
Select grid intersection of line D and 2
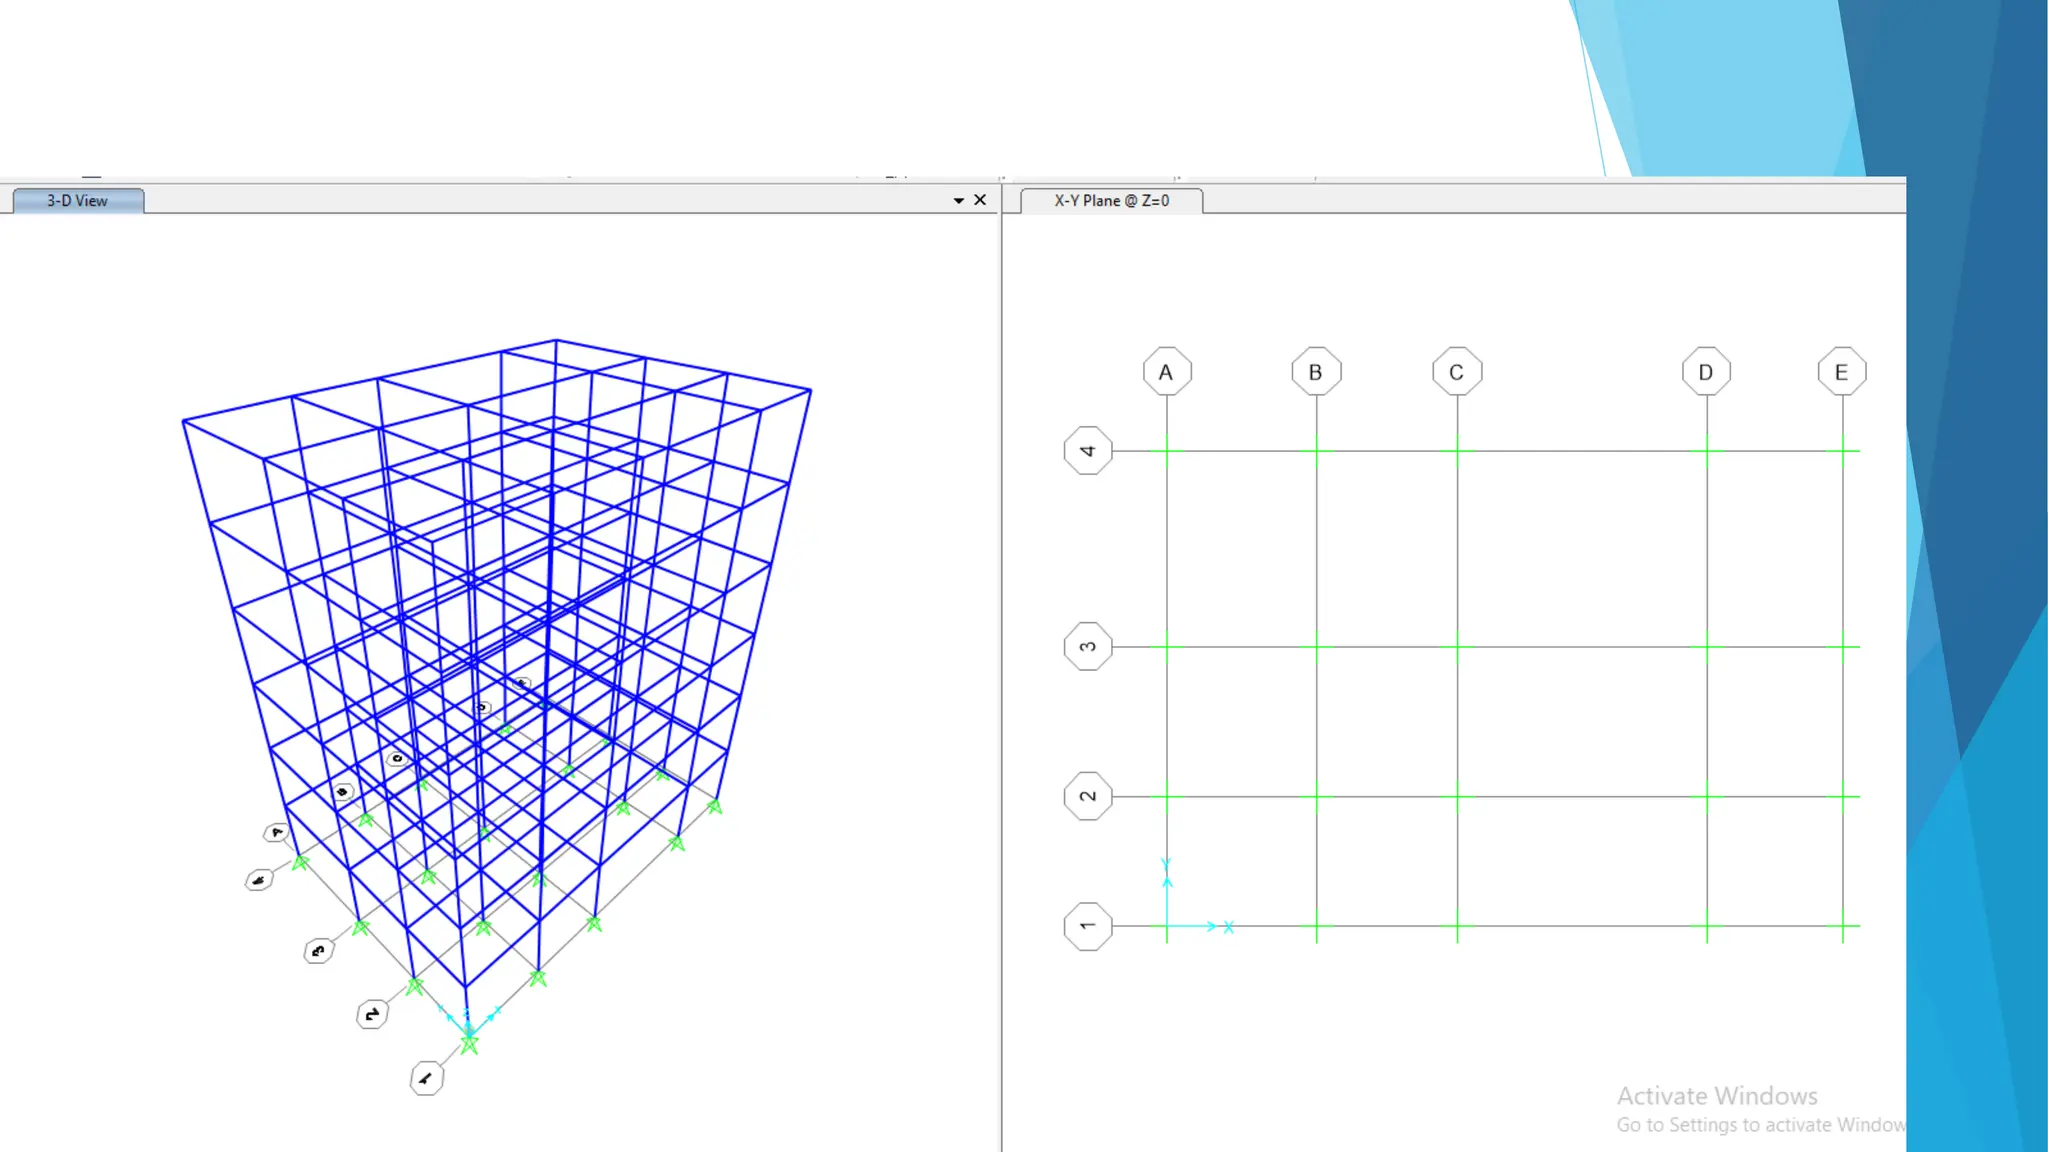[x=1707, y=797]
